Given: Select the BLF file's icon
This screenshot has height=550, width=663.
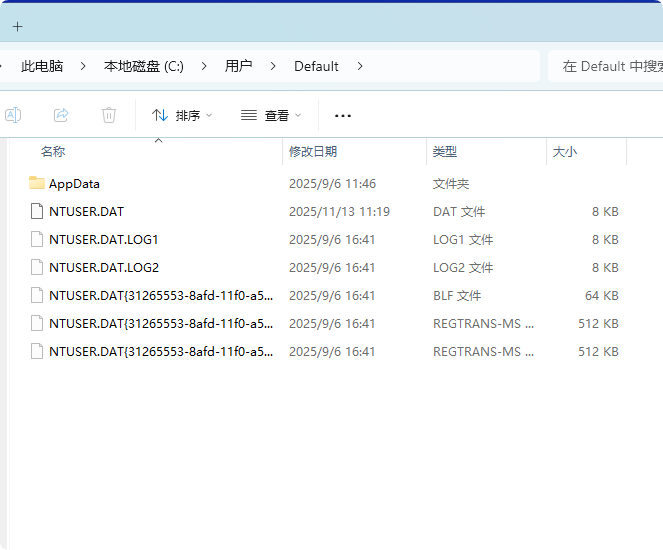Looking at the screenshot, I should (x=37, y=295).
